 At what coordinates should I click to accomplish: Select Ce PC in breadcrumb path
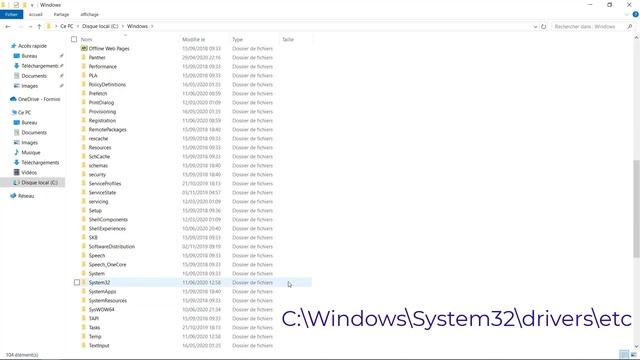(x=67, y=26)
